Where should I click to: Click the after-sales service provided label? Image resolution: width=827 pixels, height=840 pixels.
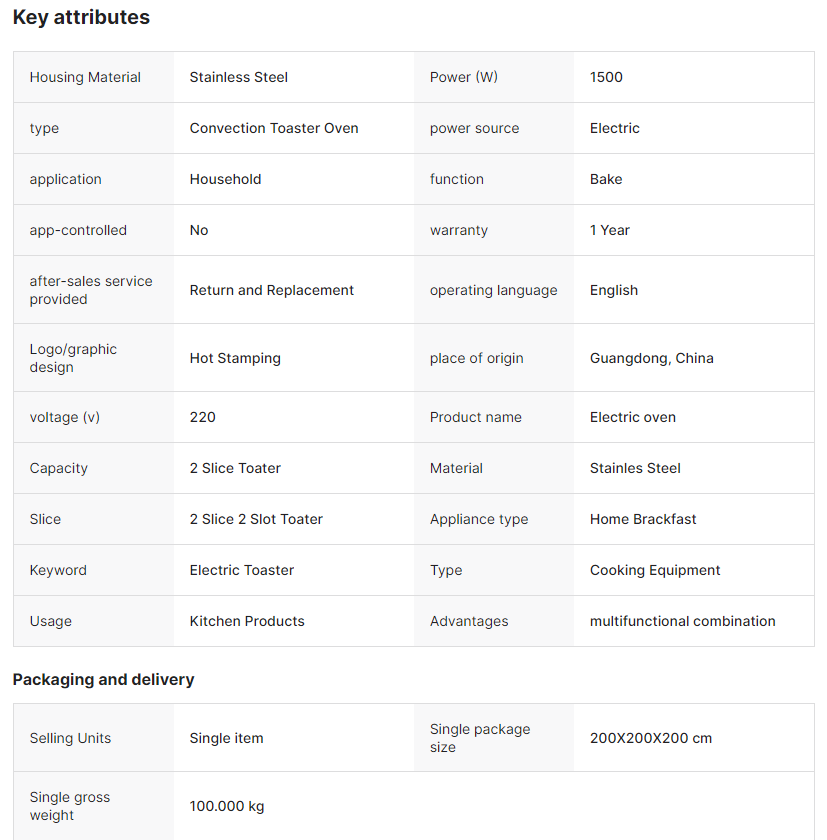click(x=91, y=290)
